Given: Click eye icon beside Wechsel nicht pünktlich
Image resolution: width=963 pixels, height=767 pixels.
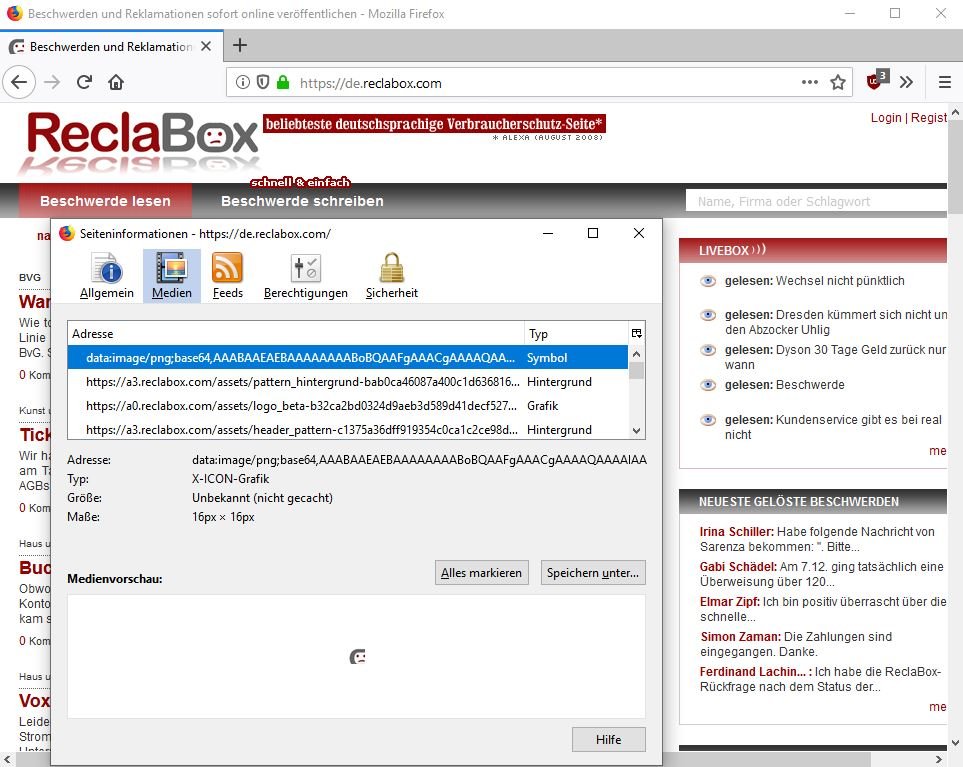Looking at the screenshot, I should tap(708, 281).
